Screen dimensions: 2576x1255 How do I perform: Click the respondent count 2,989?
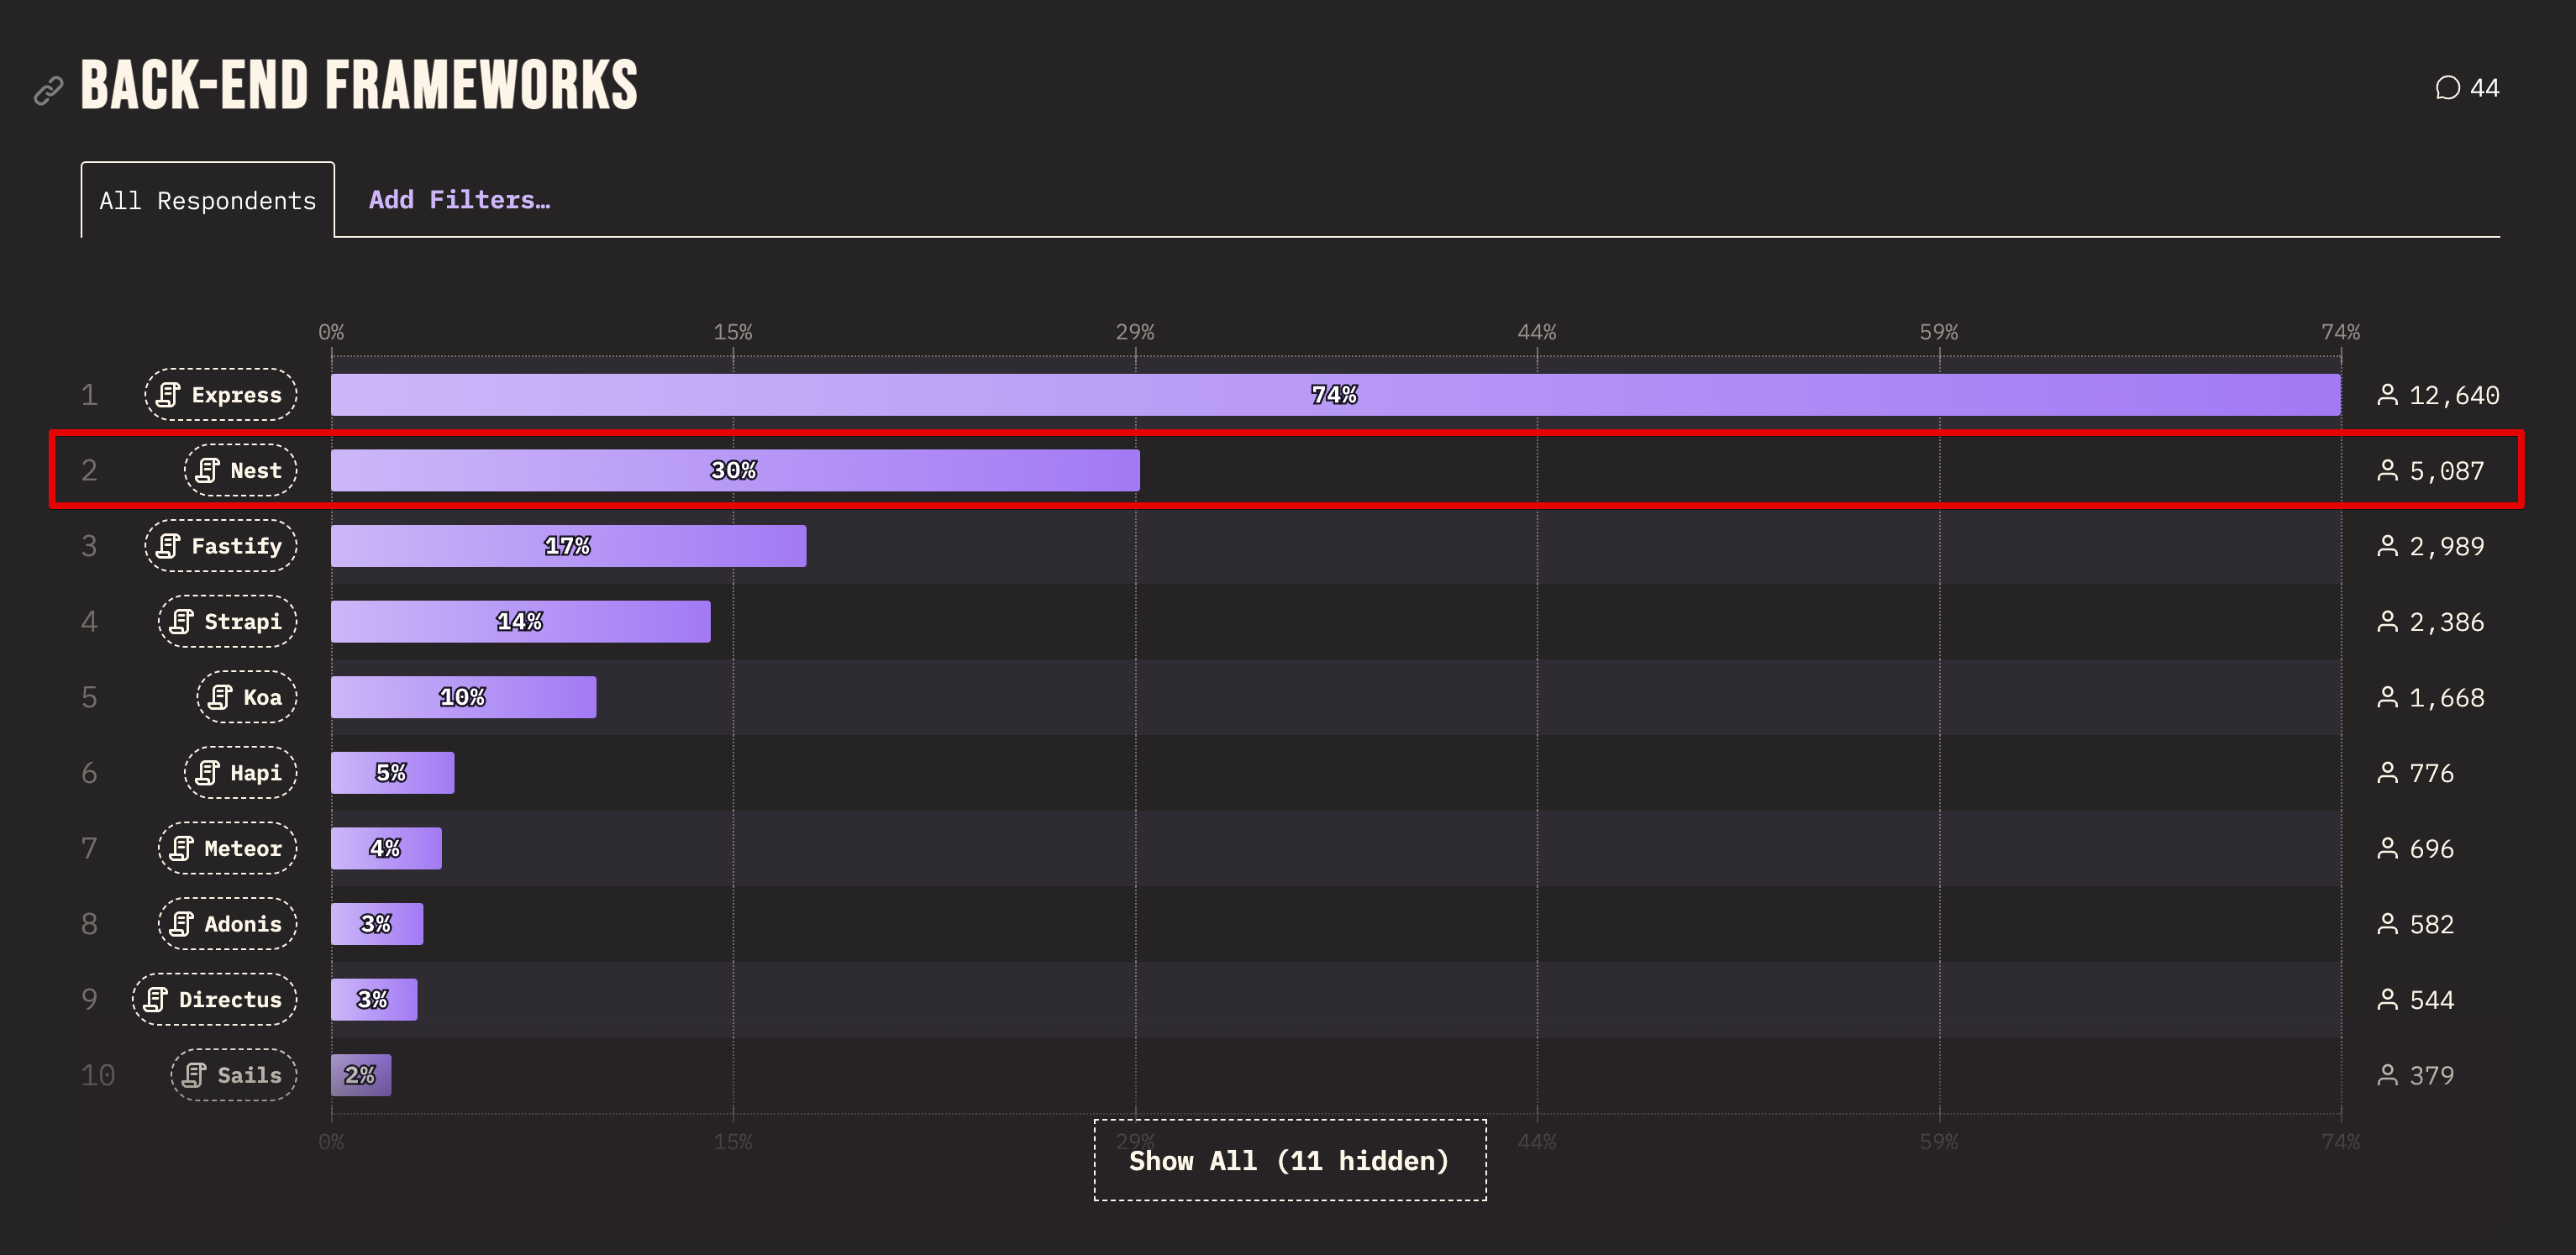(x=2446, y=547)
